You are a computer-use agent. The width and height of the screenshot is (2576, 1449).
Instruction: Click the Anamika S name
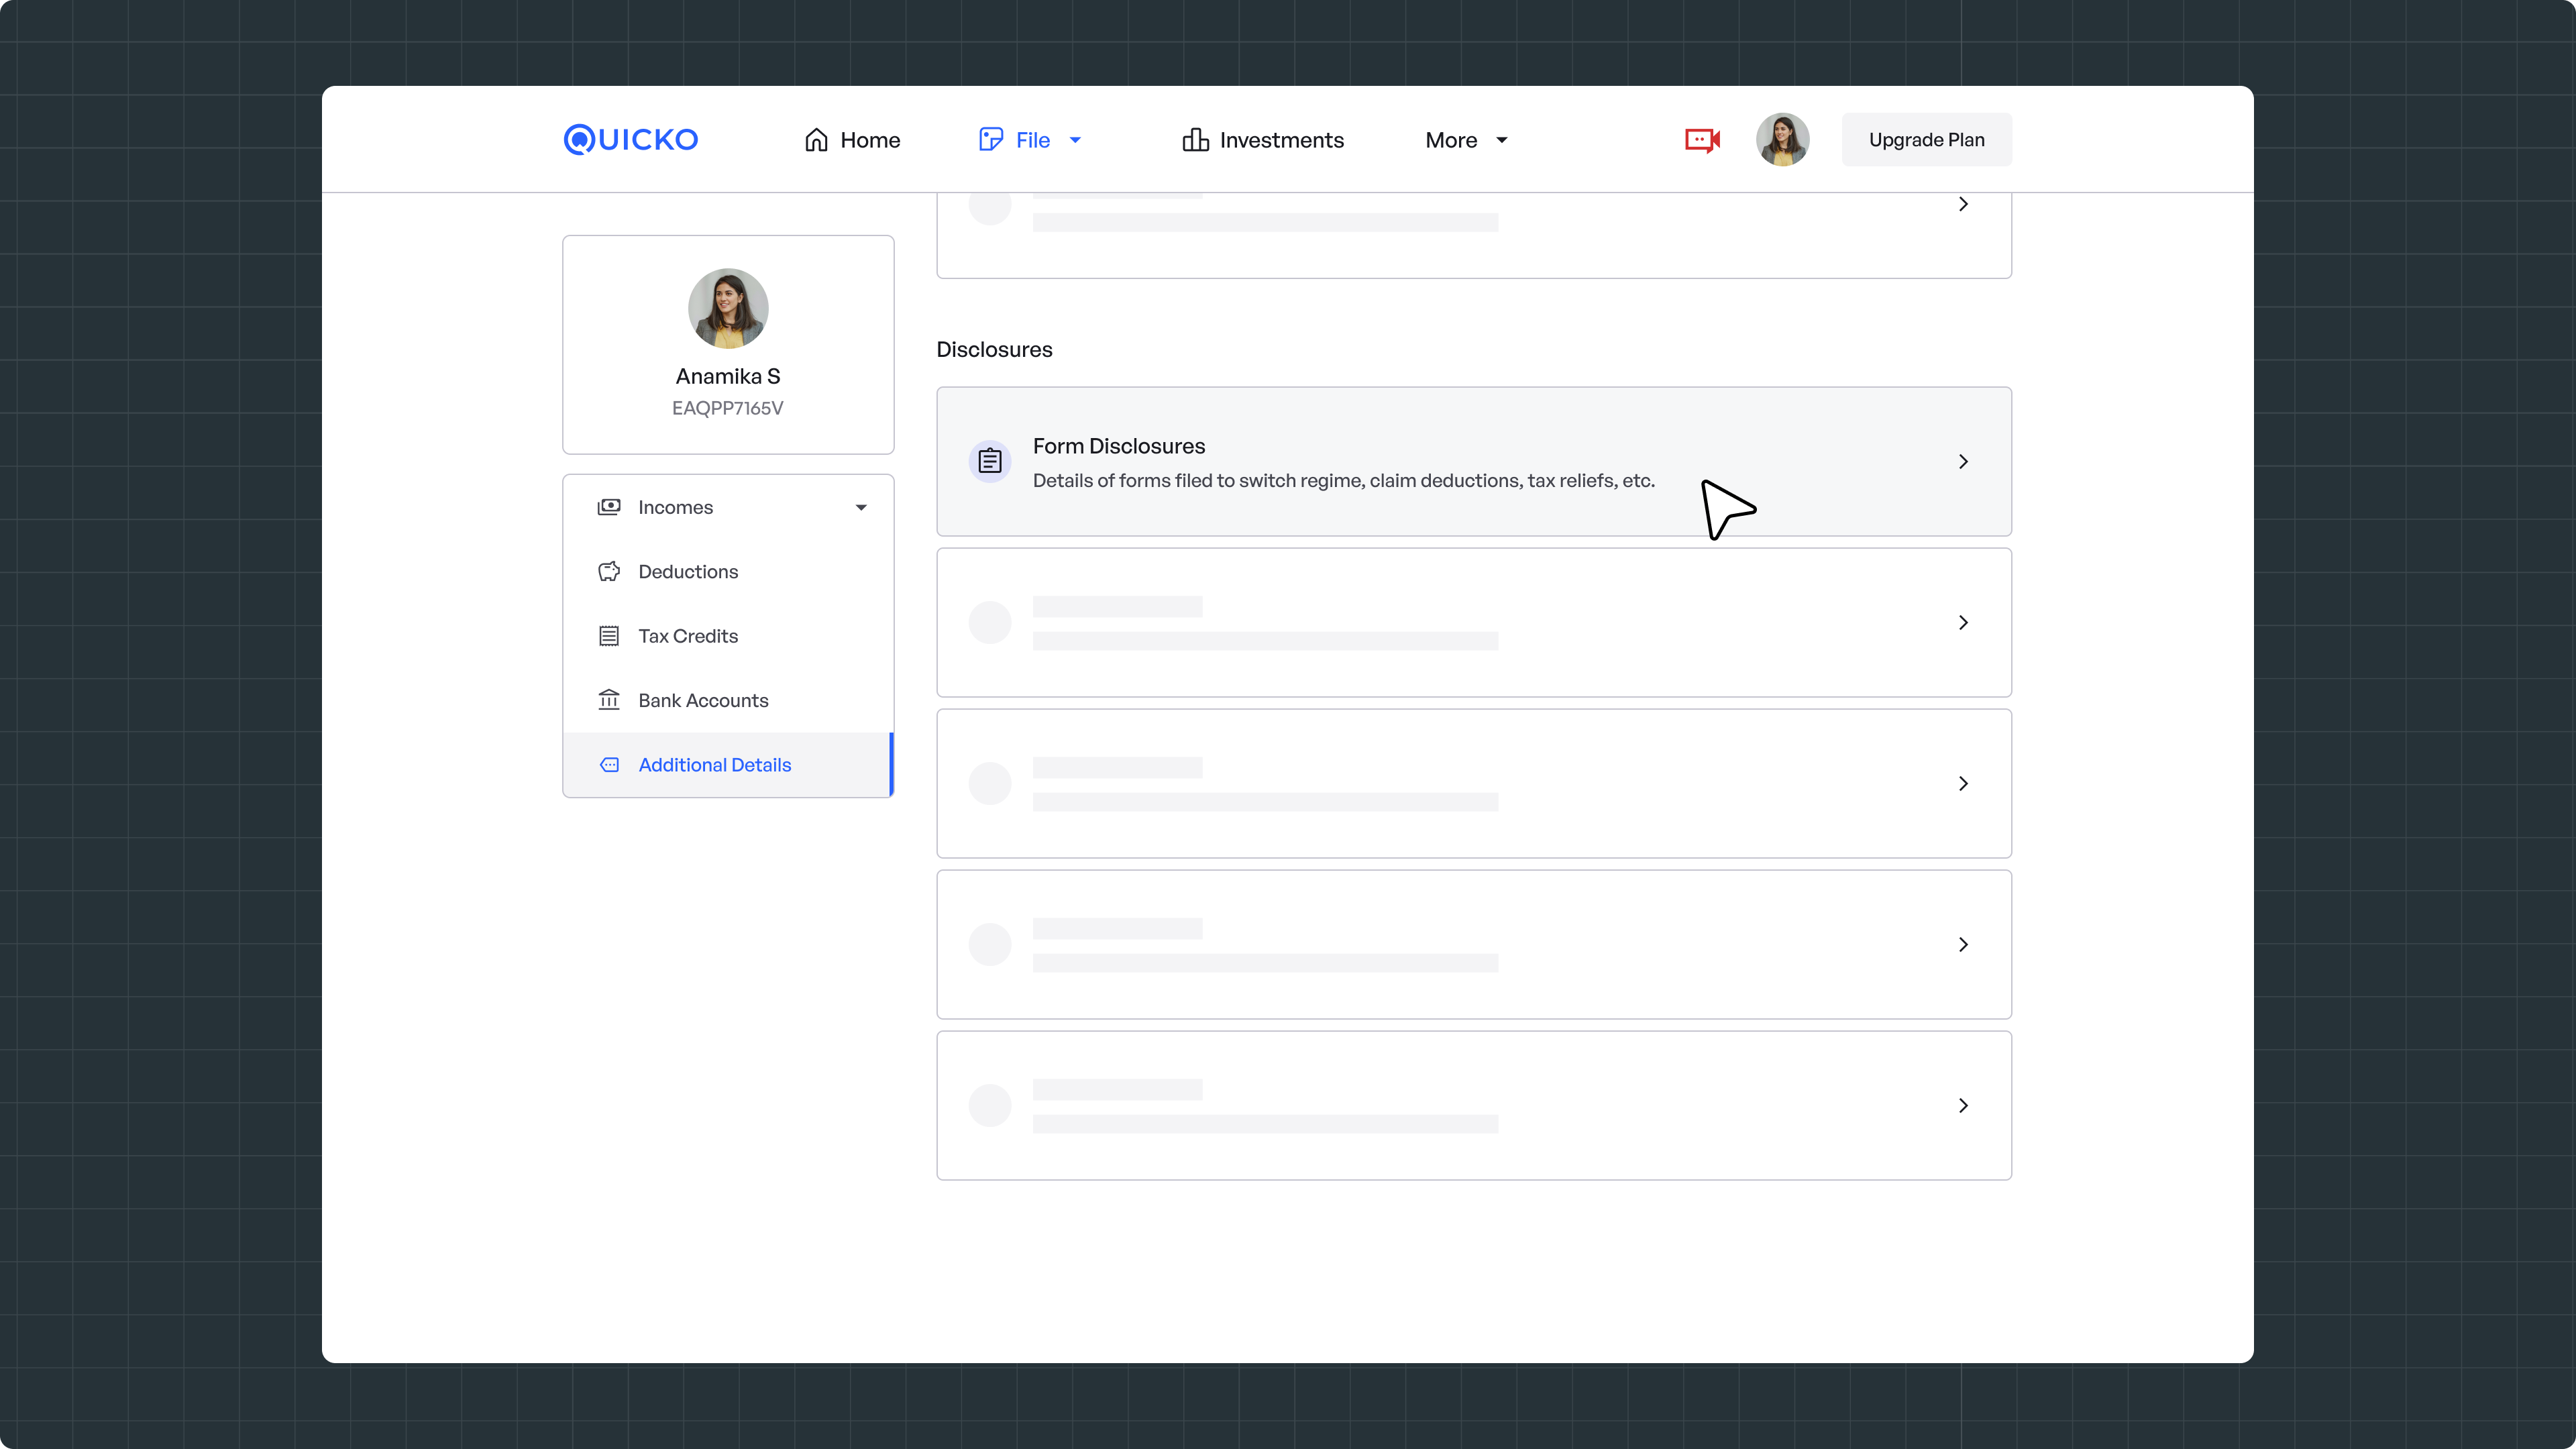[x=728, y=376]
